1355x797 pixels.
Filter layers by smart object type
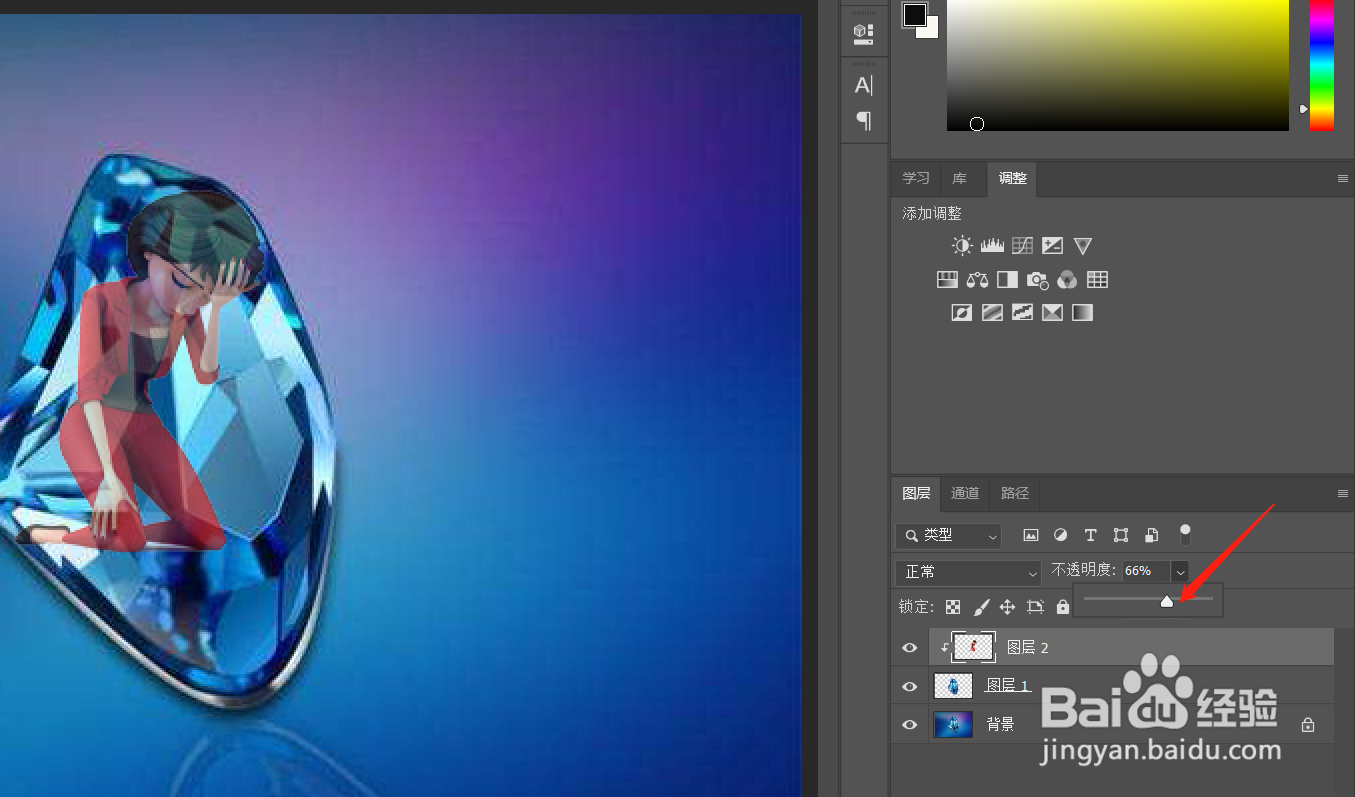tap(1152, 535)
